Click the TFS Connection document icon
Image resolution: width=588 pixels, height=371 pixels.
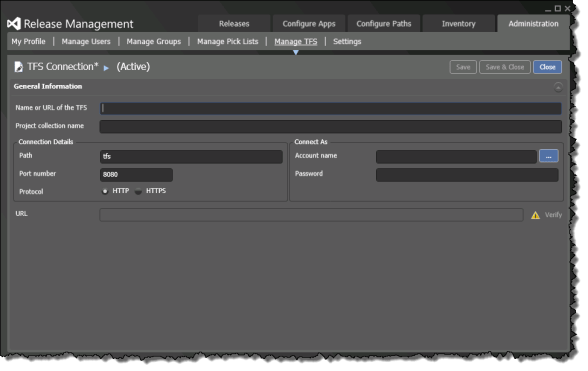18,67
